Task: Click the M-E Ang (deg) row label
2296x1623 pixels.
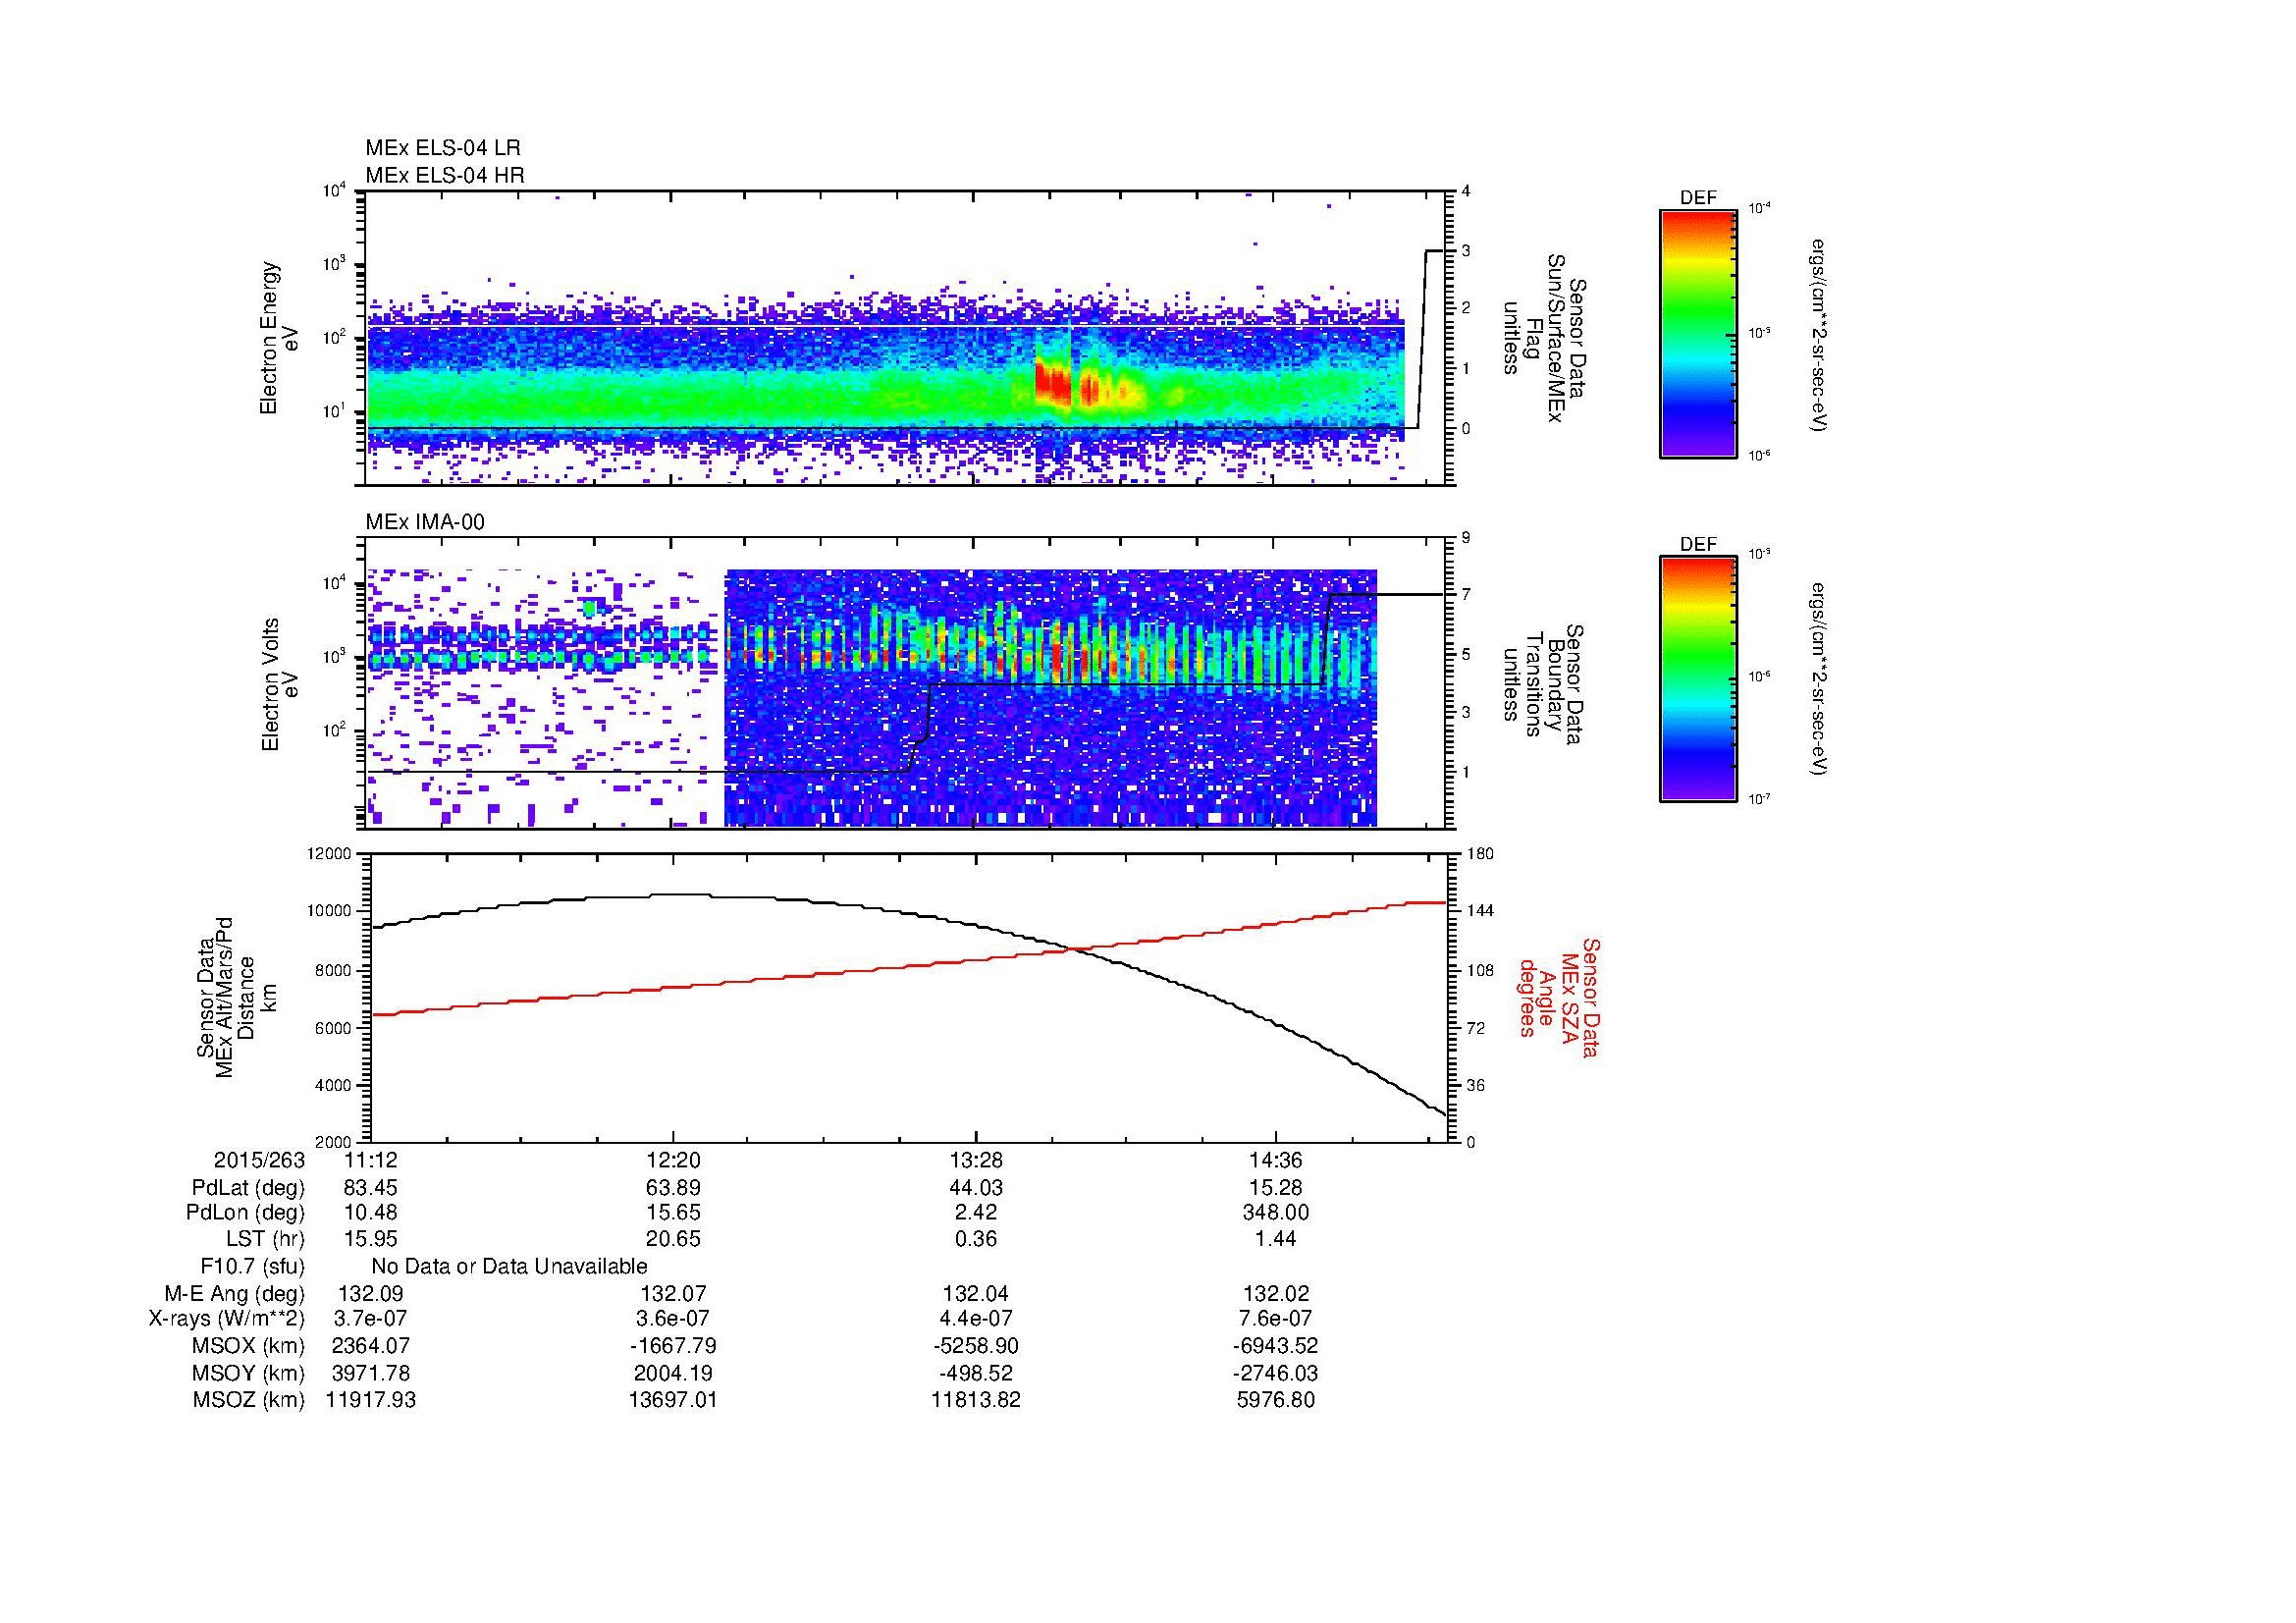Action: coord(234,1293)
